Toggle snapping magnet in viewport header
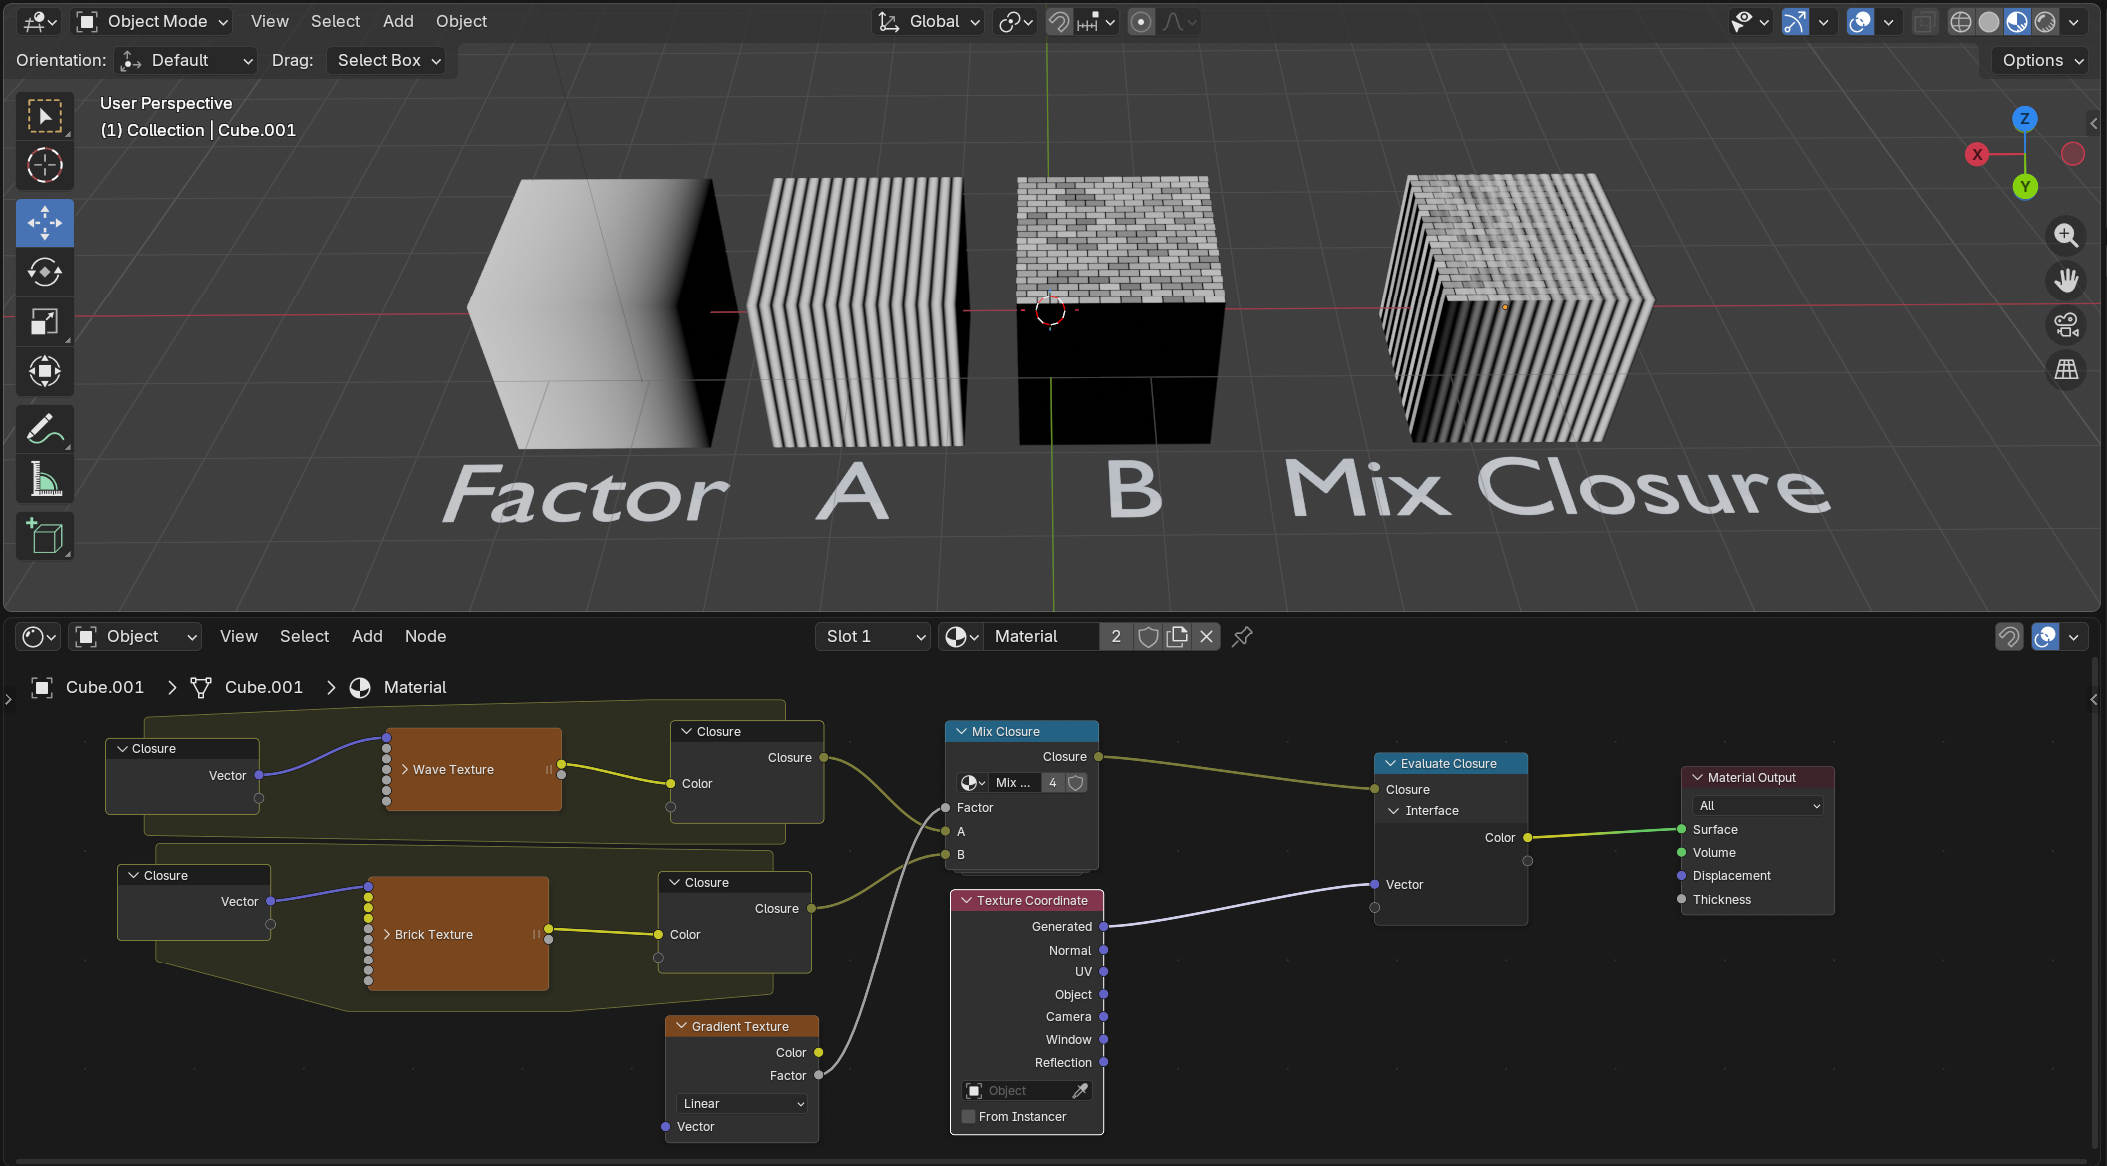2107x1166 pixels. click(x=1058, y=22)
